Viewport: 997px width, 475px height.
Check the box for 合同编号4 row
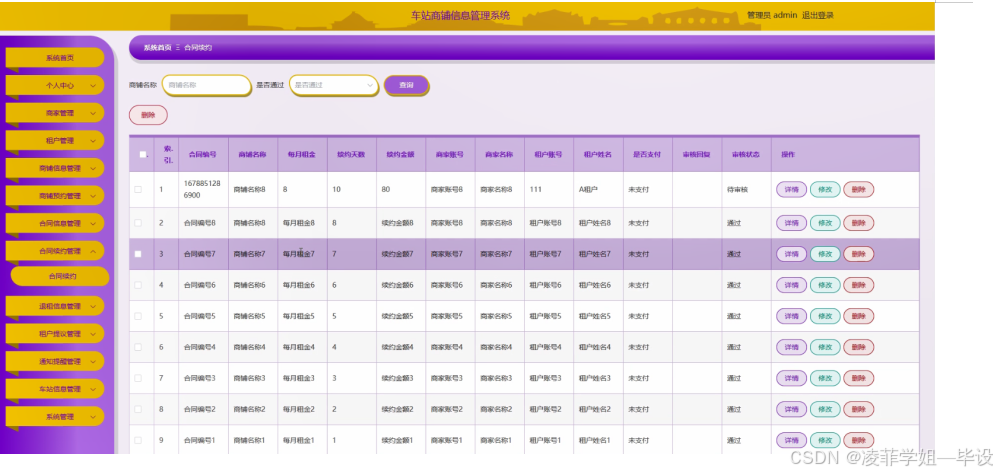(138, 347)
